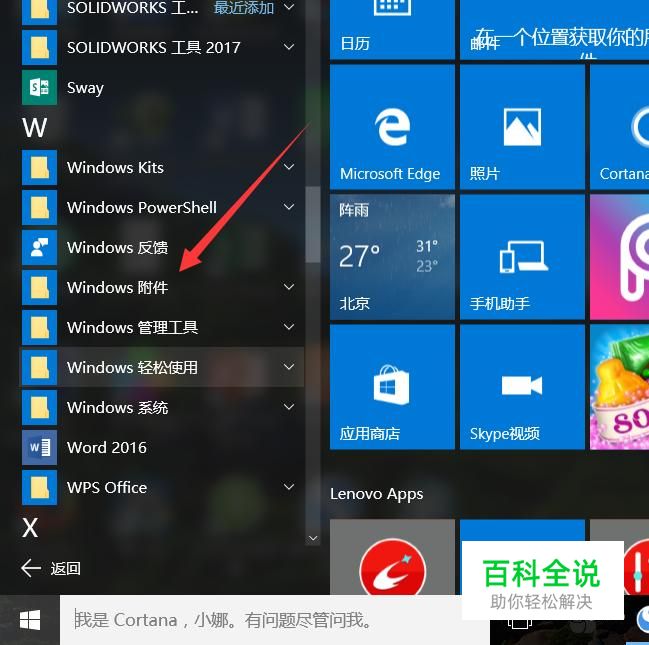Expand the Windows 系统 chevron
Image resolution: width=649 pixels, height=645 pixels.
(289, 407)
